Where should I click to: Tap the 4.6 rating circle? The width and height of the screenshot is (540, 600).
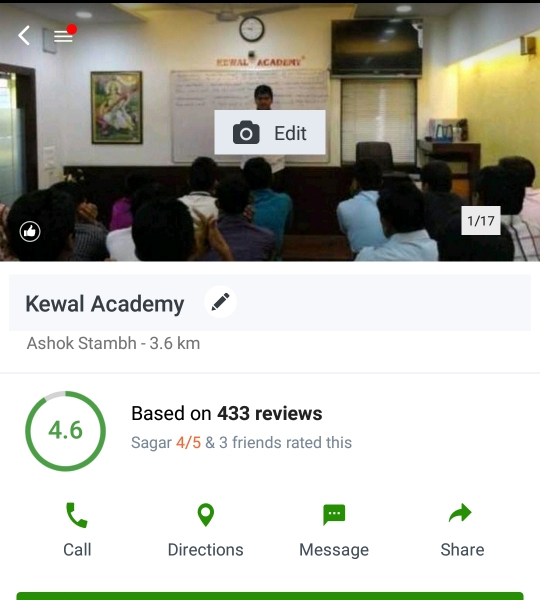click(x=65, y=431)
